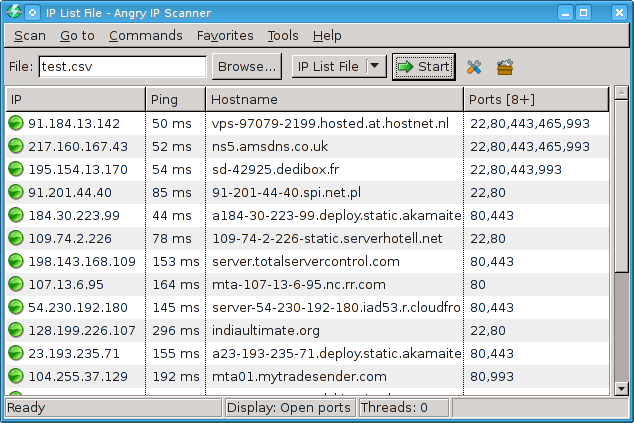Click the 44 ms ping value
Screen dimensions: 634x423
[x=171, y=216]
